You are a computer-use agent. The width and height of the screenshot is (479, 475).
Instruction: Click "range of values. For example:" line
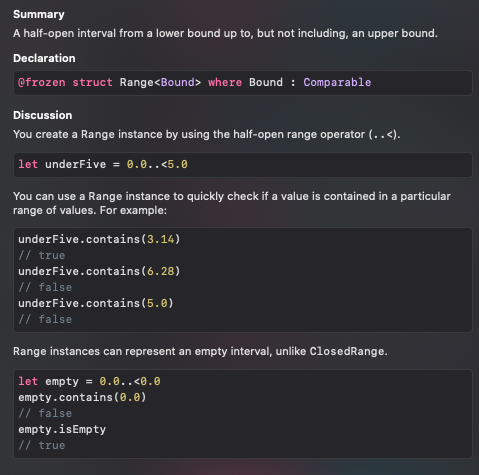click(x=90, y=210)
